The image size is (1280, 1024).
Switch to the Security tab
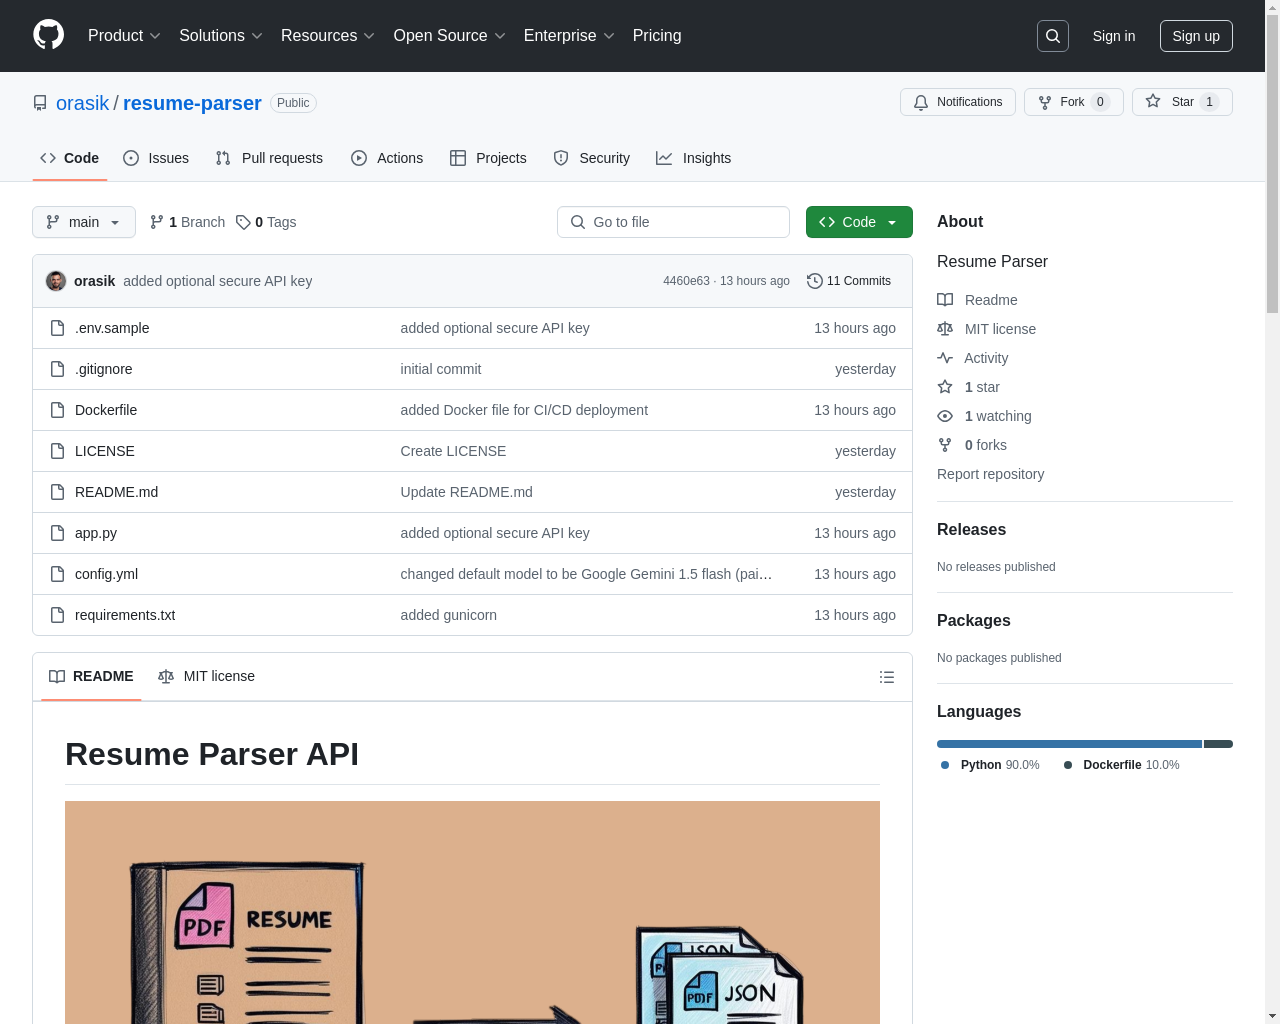pyautogui.click(x=592, y=158)
